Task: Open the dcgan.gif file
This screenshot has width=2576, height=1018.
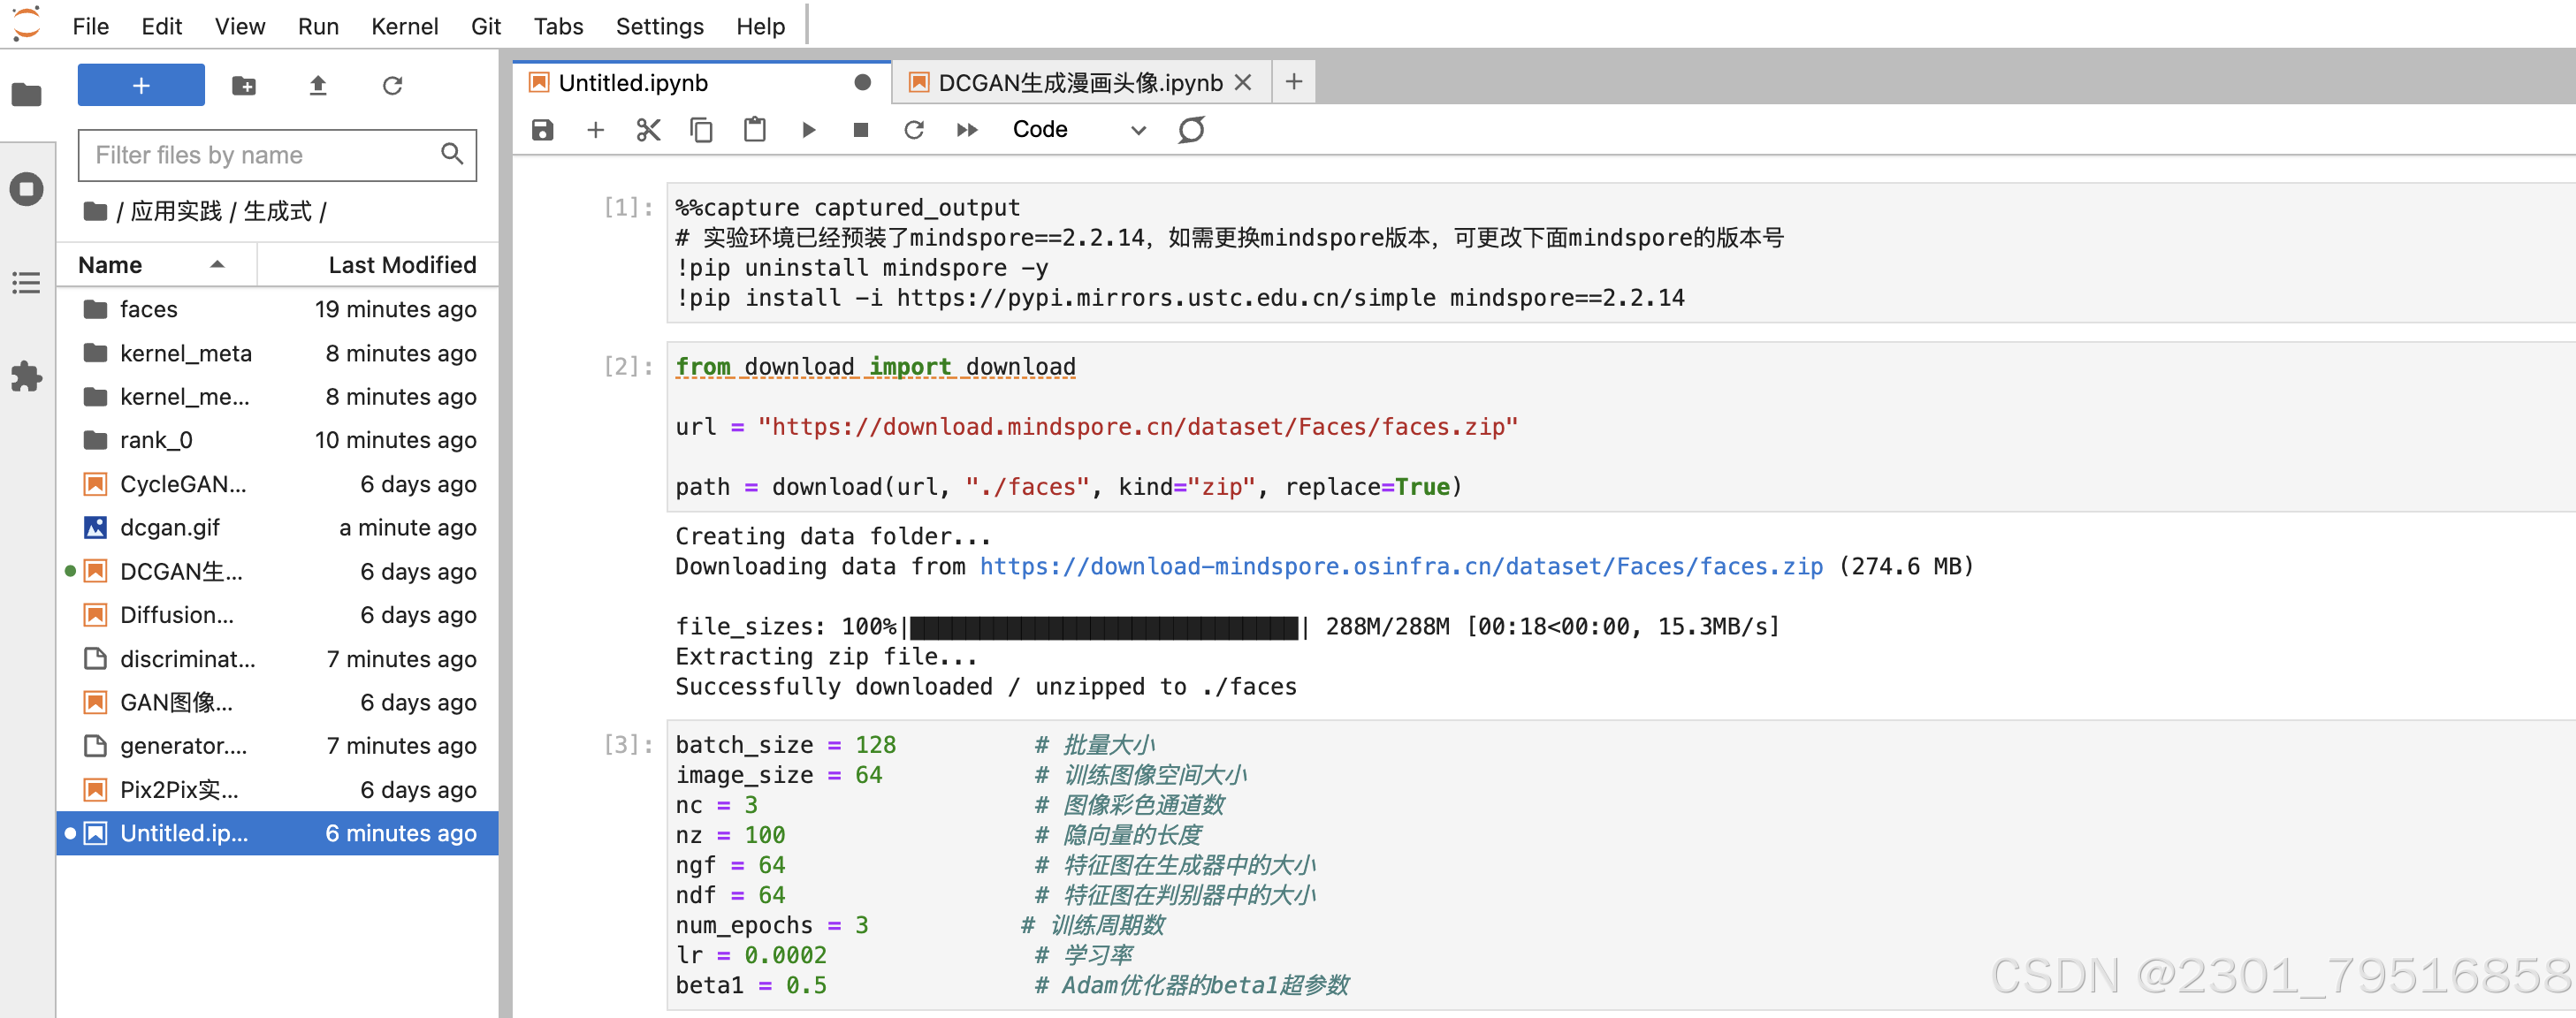Action: [169, 528]
